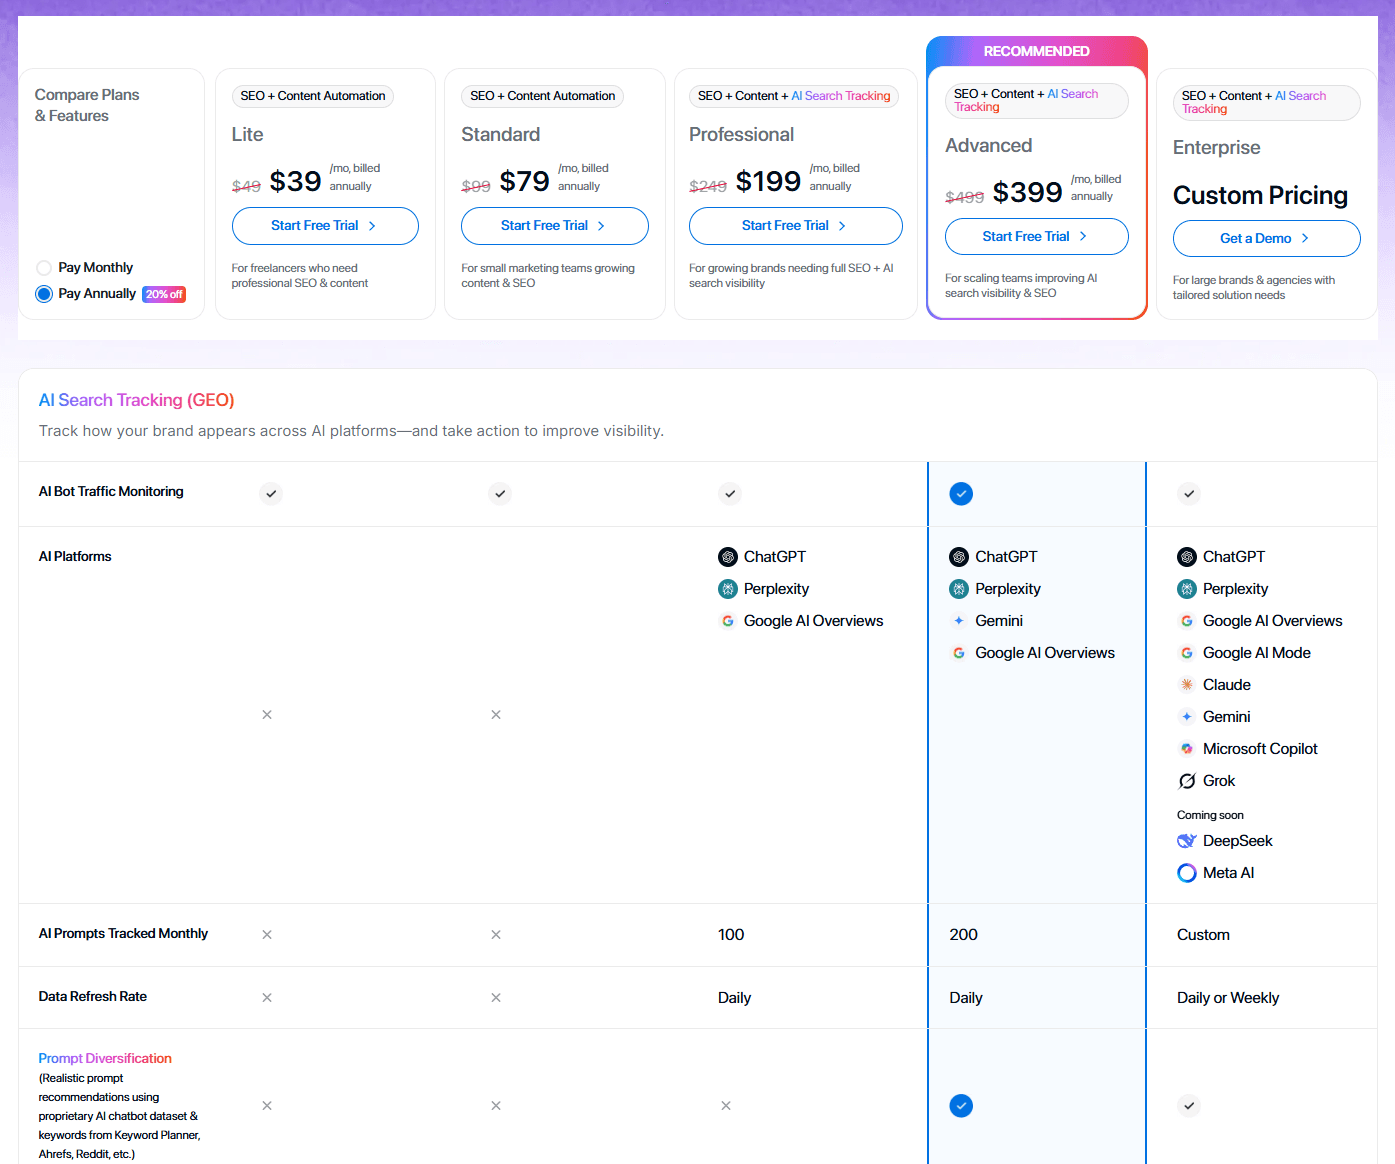Click the Claude icon in Enterprise platforms
Viewport: 1395px width, 1164px height.
click(x=1187, y=685)
